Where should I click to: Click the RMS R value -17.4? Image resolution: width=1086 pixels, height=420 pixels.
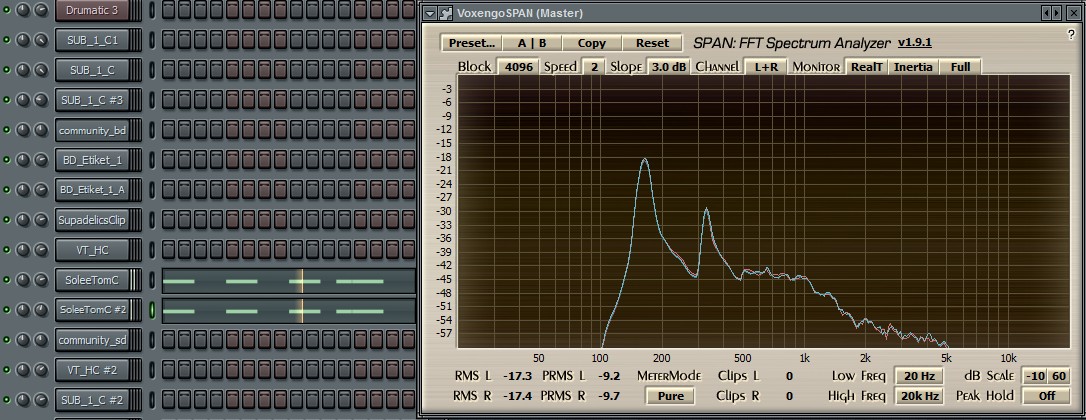tap(517, 396)
